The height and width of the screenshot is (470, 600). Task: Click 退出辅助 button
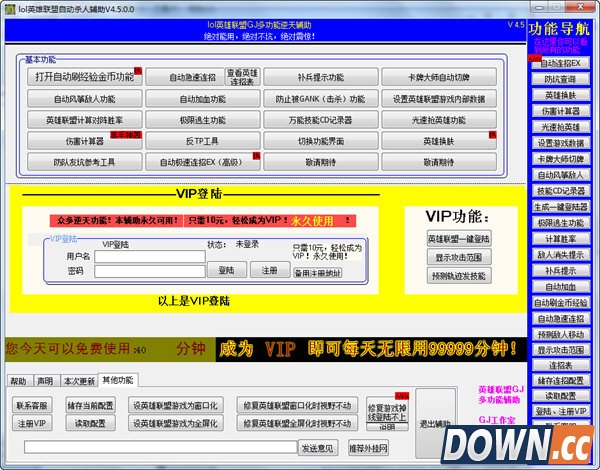coord(435,423)
